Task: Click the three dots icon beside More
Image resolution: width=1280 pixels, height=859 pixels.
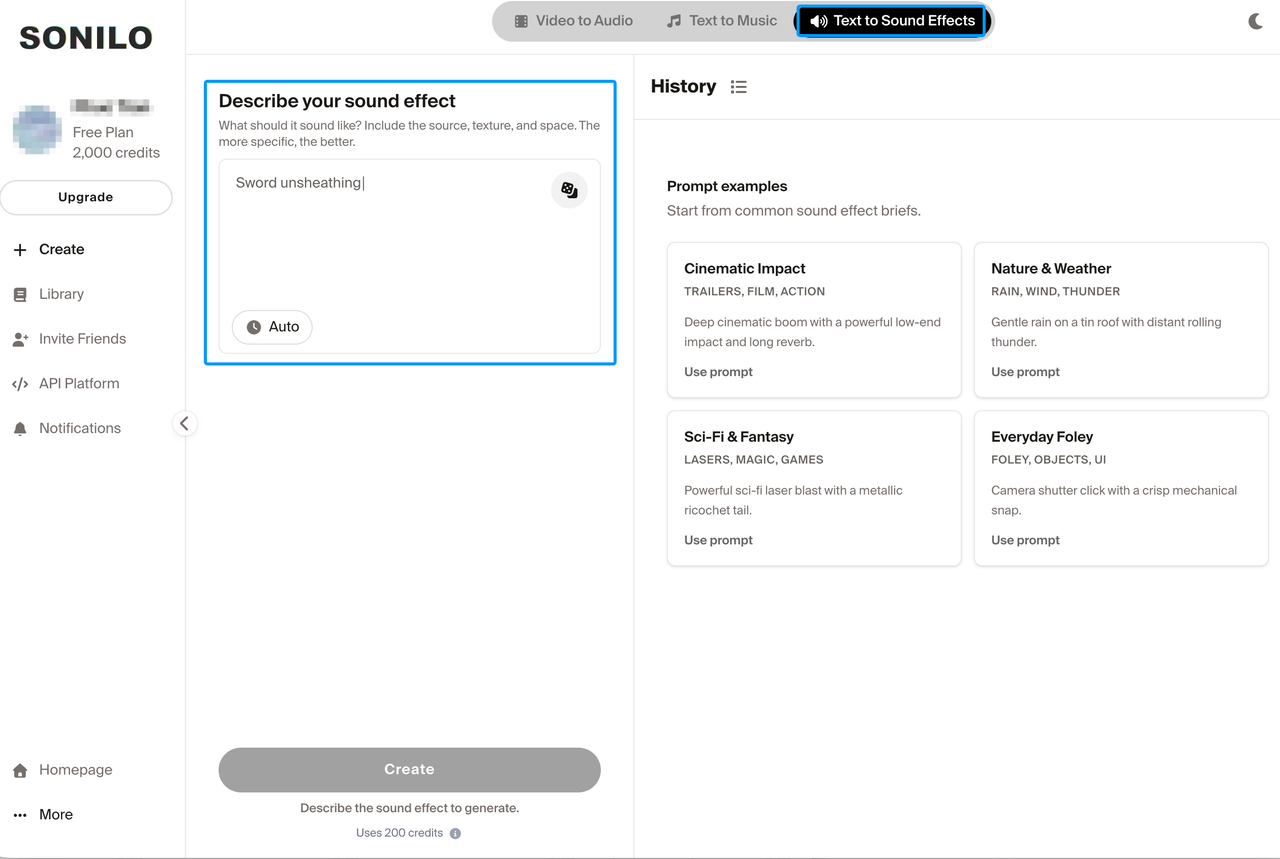Action: tap(20, 815)
